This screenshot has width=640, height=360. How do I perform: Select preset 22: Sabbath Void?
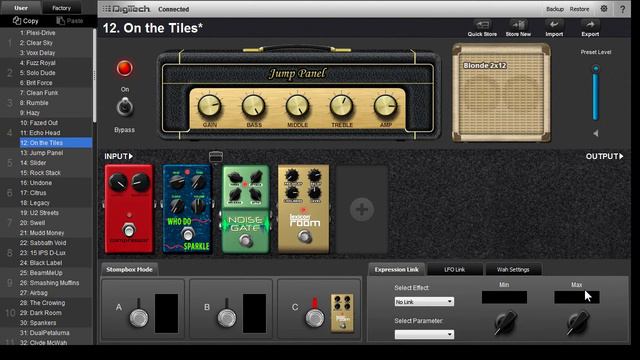click(x=43, y=242)
